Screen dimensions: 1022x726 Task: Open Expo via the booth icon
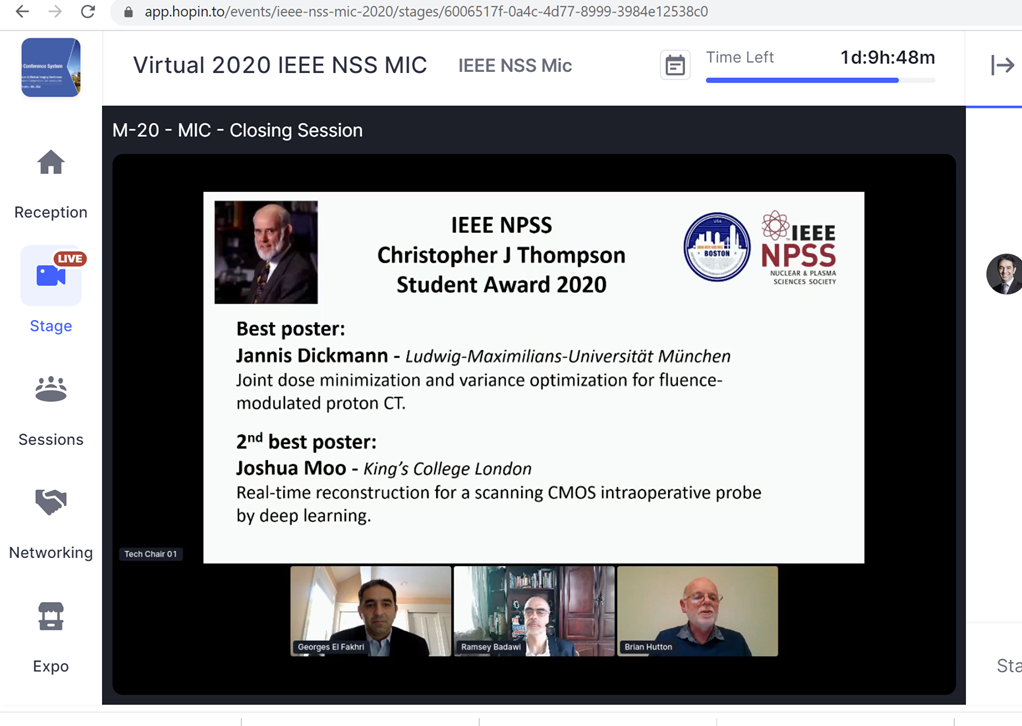[51, 616]
